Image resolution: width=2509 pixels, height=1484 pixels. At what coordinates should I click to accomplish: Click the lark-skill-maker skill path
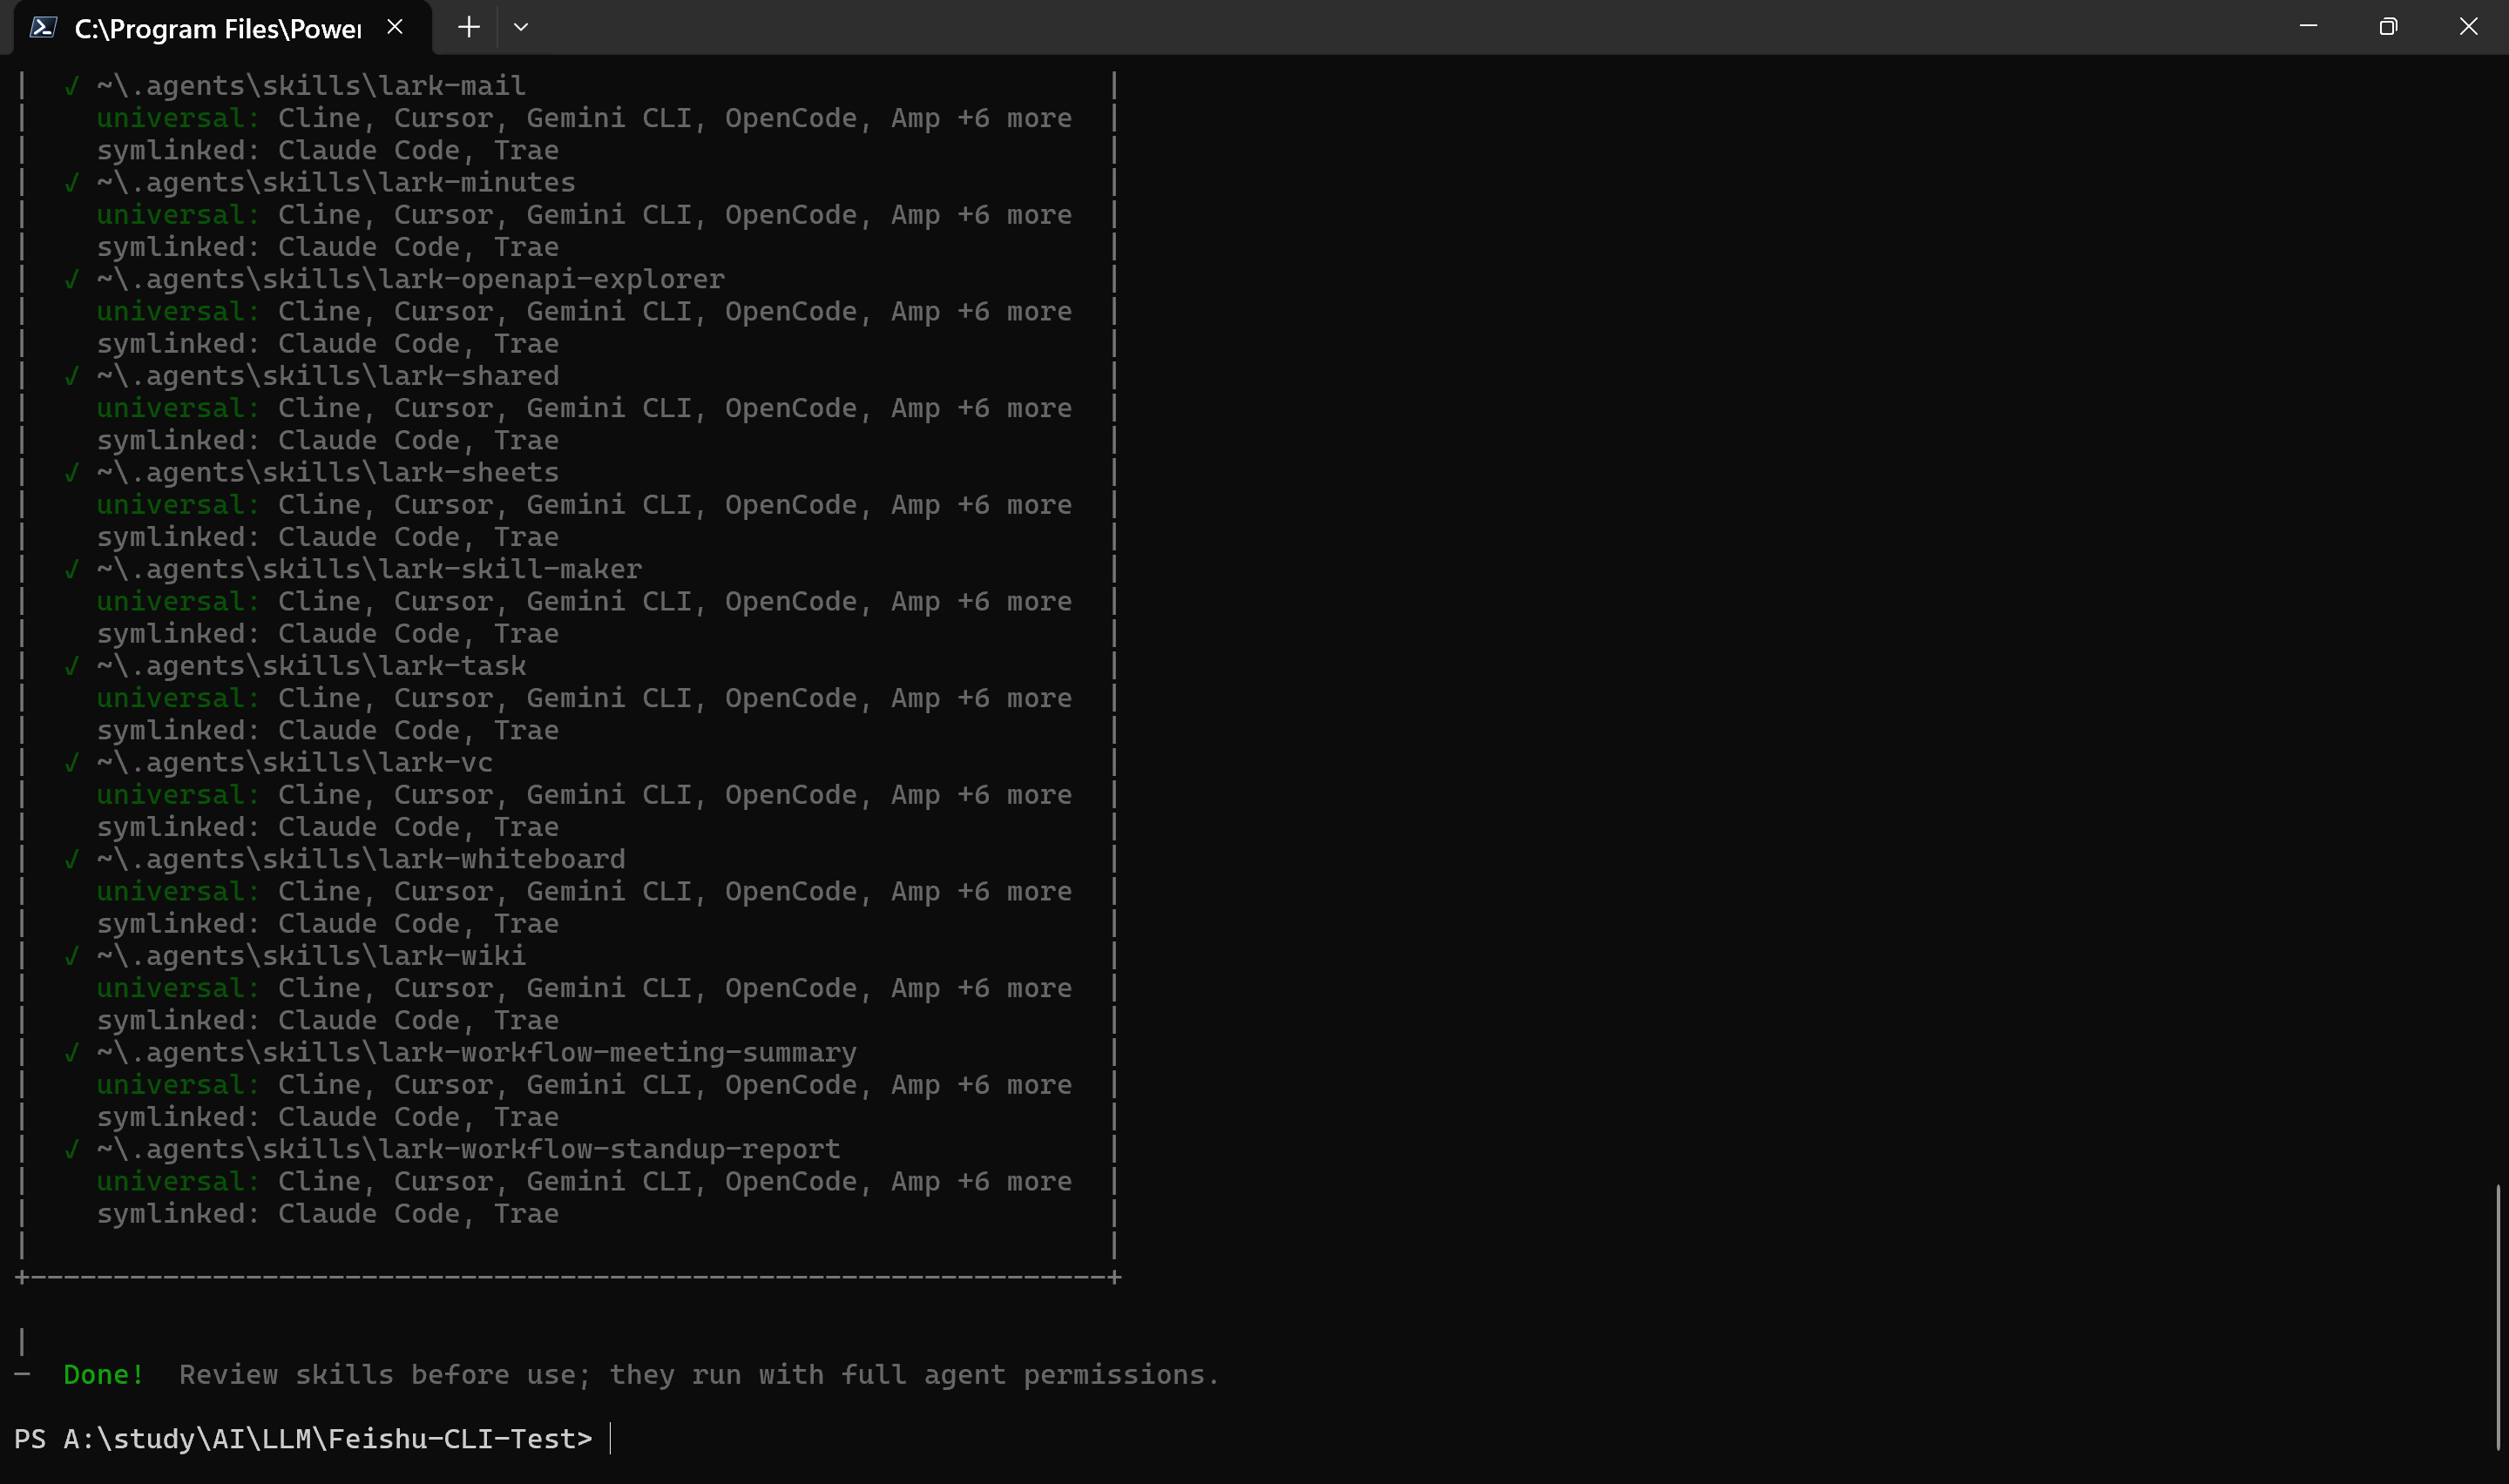(x=369, y=569)
